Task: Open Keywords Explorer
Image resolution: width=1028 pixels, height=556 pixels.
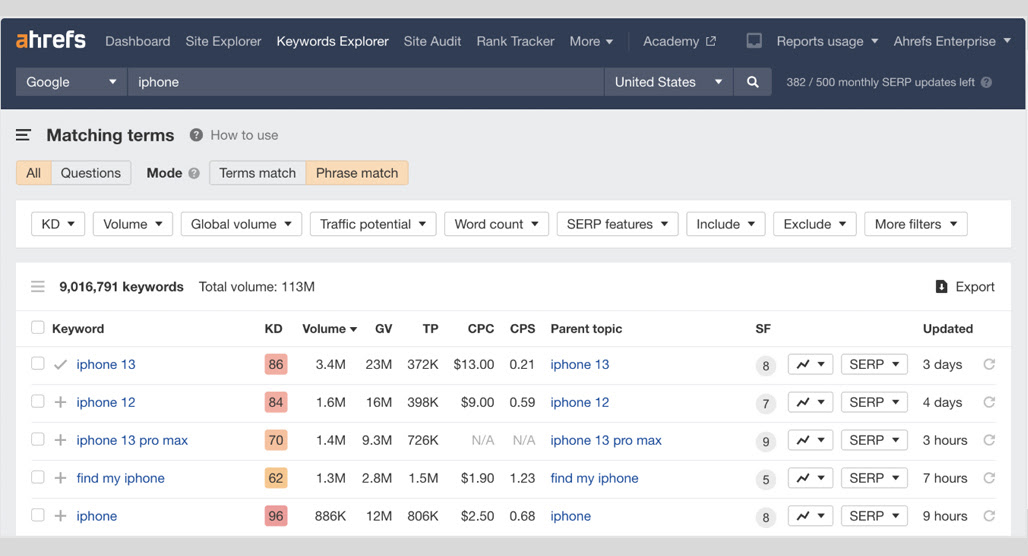Action: (x=332, y=41)
